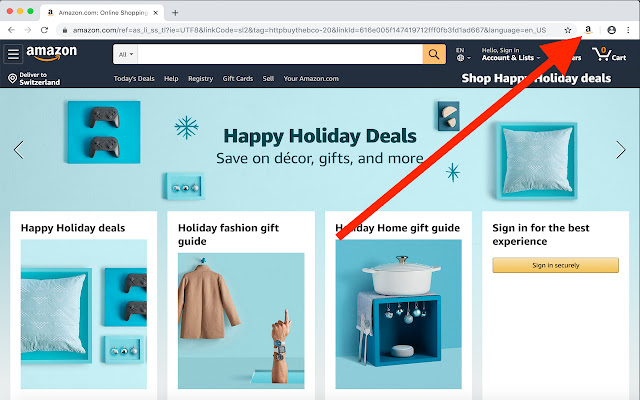
Task: Expand the All departments search dropdown
Action: (x=126, y=54)
